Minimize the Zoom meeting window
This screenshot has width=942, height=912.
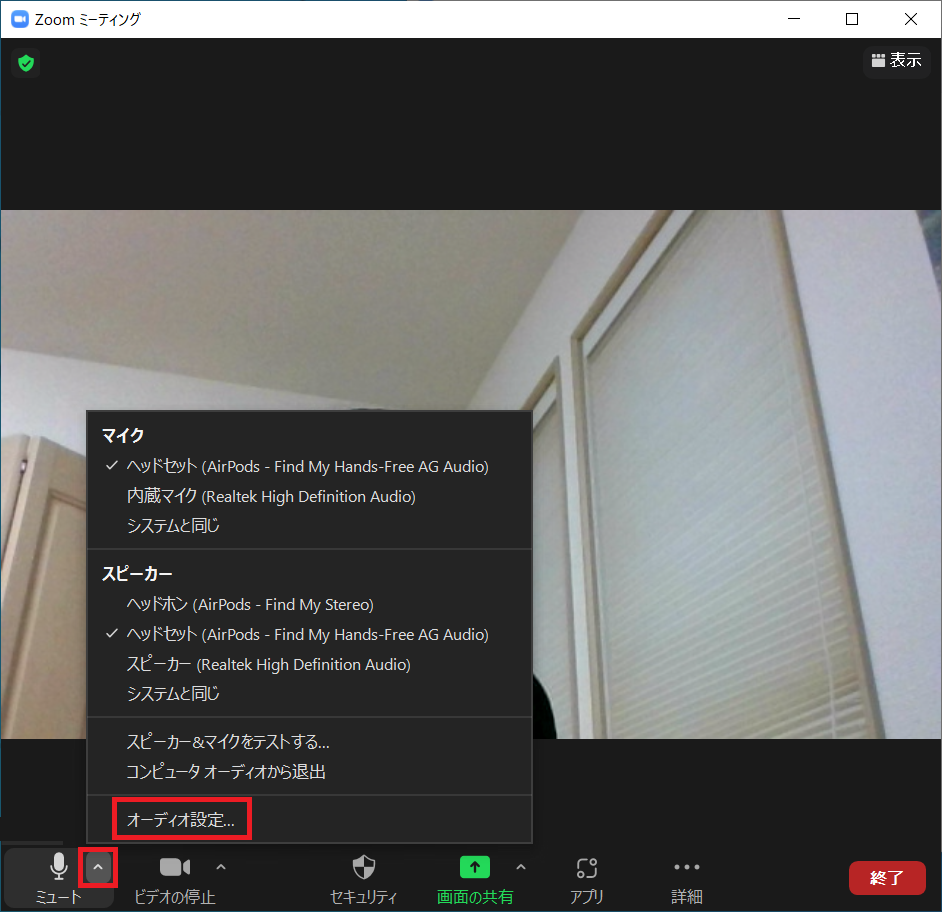(x=794, y=19)
